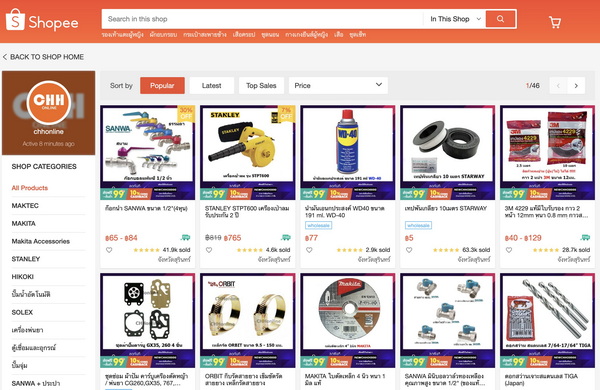Click back arrow beside Back to Shop Home
The width and height of the screenshot is (600, 390).
[x=5, y=57]
